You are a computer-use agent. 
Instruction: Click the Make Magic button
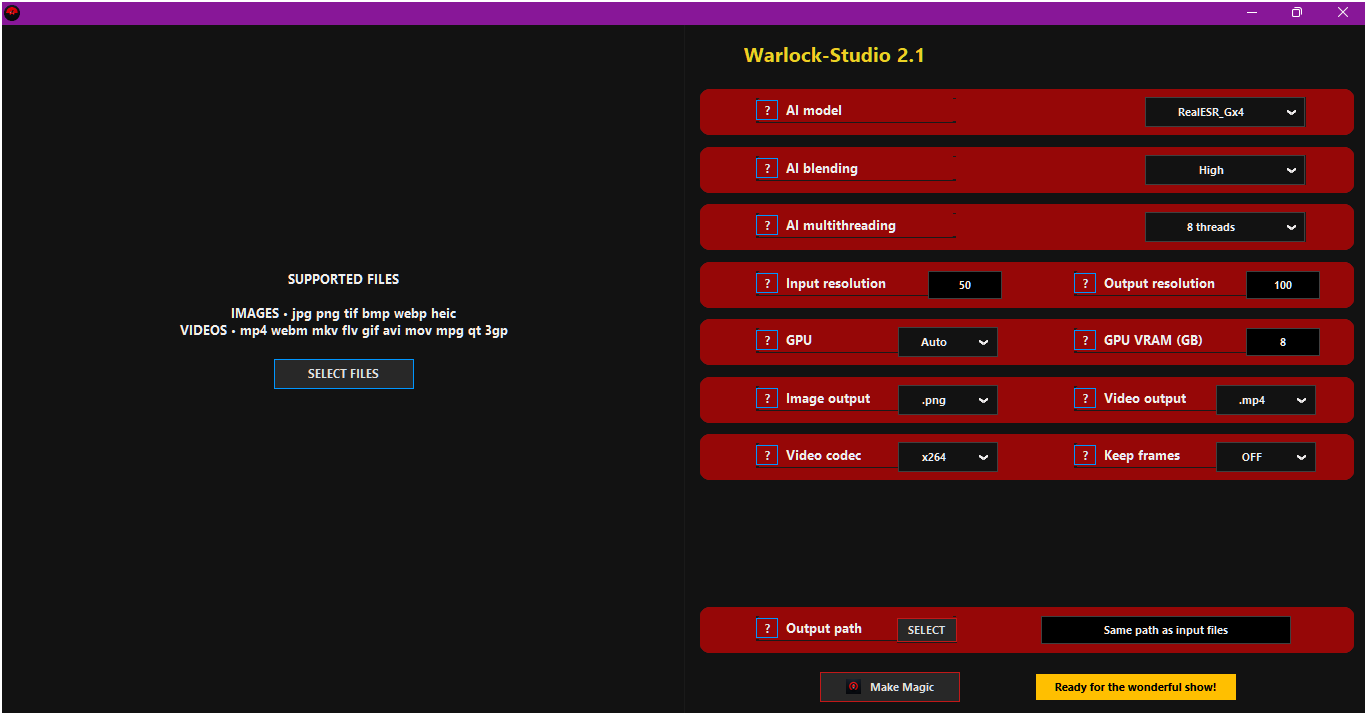(890, 687)
